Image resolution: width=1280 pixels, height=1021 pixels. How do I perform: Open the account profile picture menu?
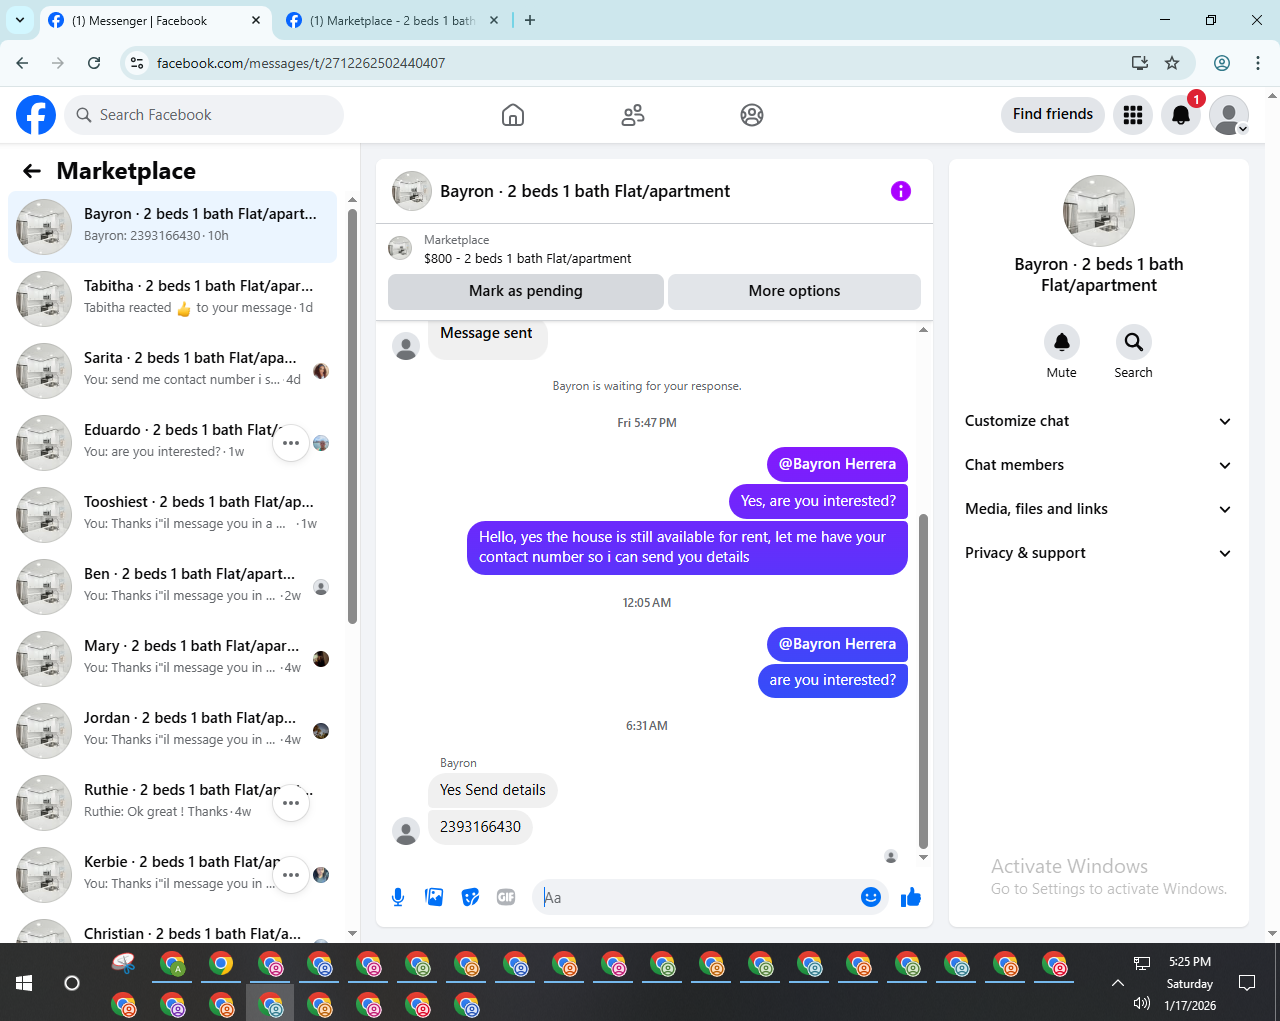point(1229,115)
